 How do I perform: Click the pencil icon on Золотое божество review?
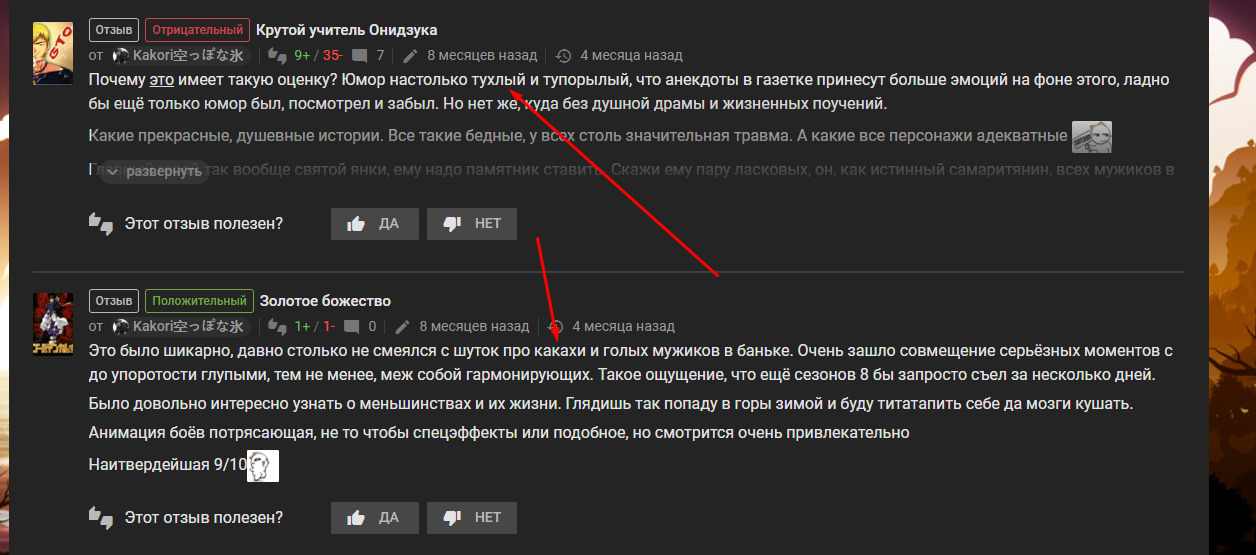[x=402, y=327]
